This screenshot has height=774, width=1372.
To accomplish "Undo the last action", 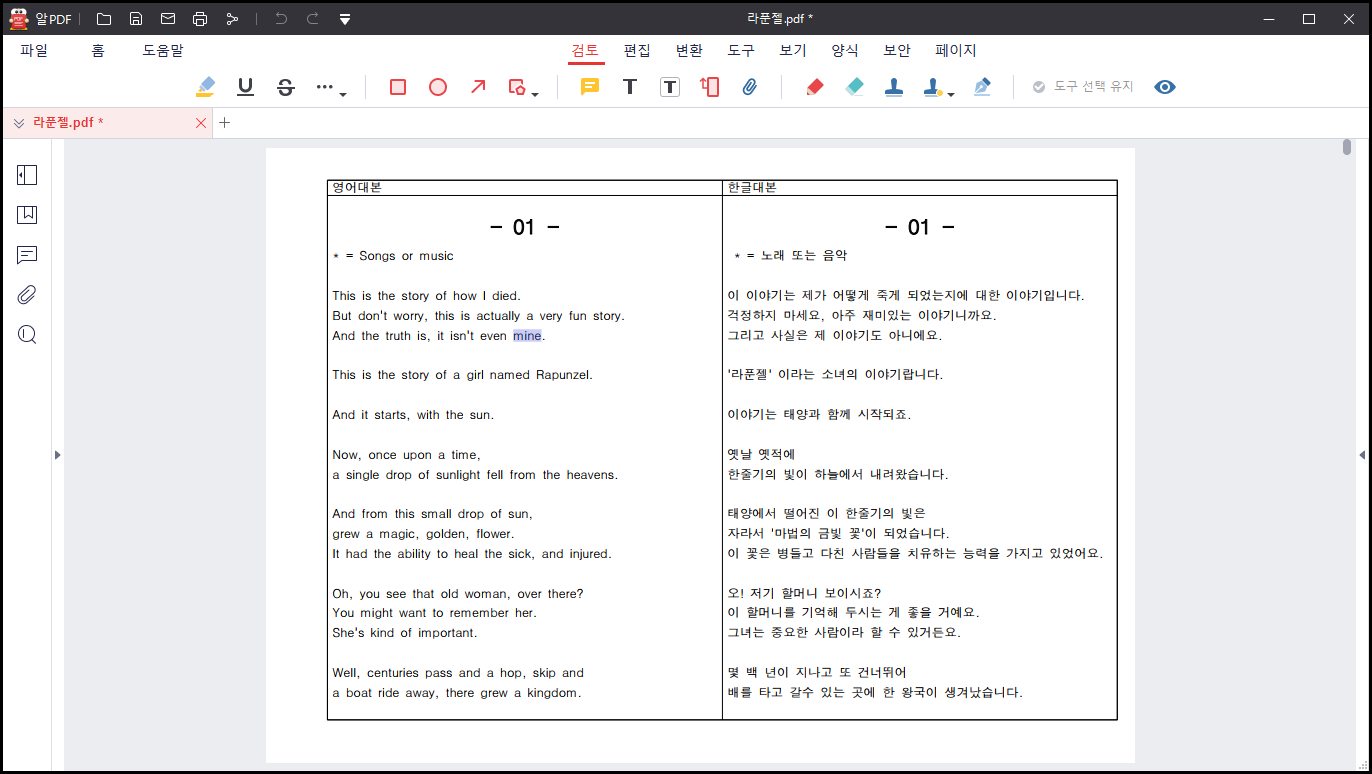I will coord(281,19).
